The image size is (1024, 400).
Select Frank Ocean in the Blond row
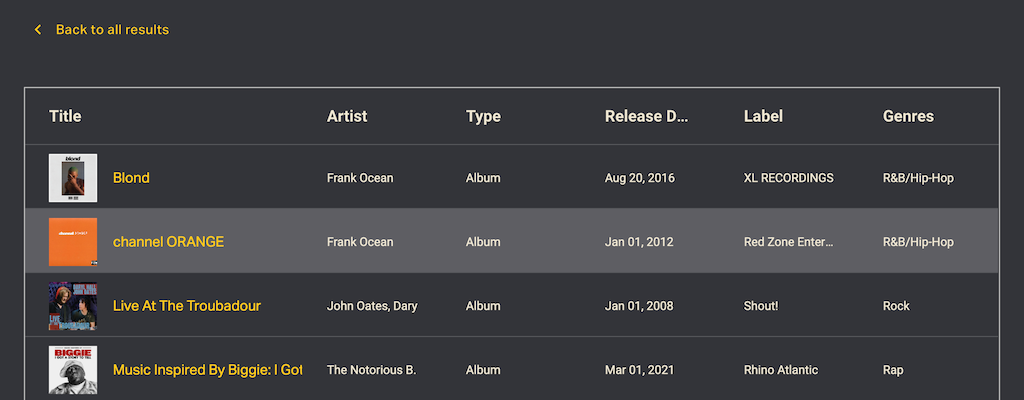coord(360,178)
